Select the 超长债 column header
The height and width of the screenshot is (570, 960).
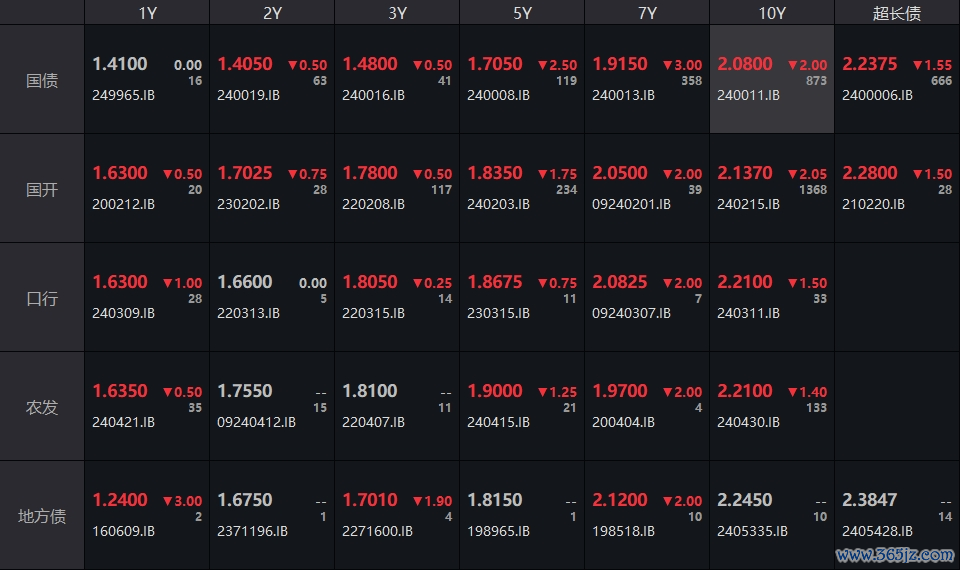(897, 13)
